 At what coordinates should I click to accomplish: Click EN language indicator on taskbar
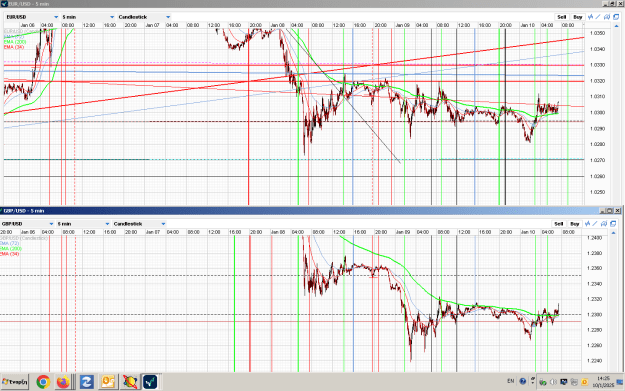pos(511,381)
